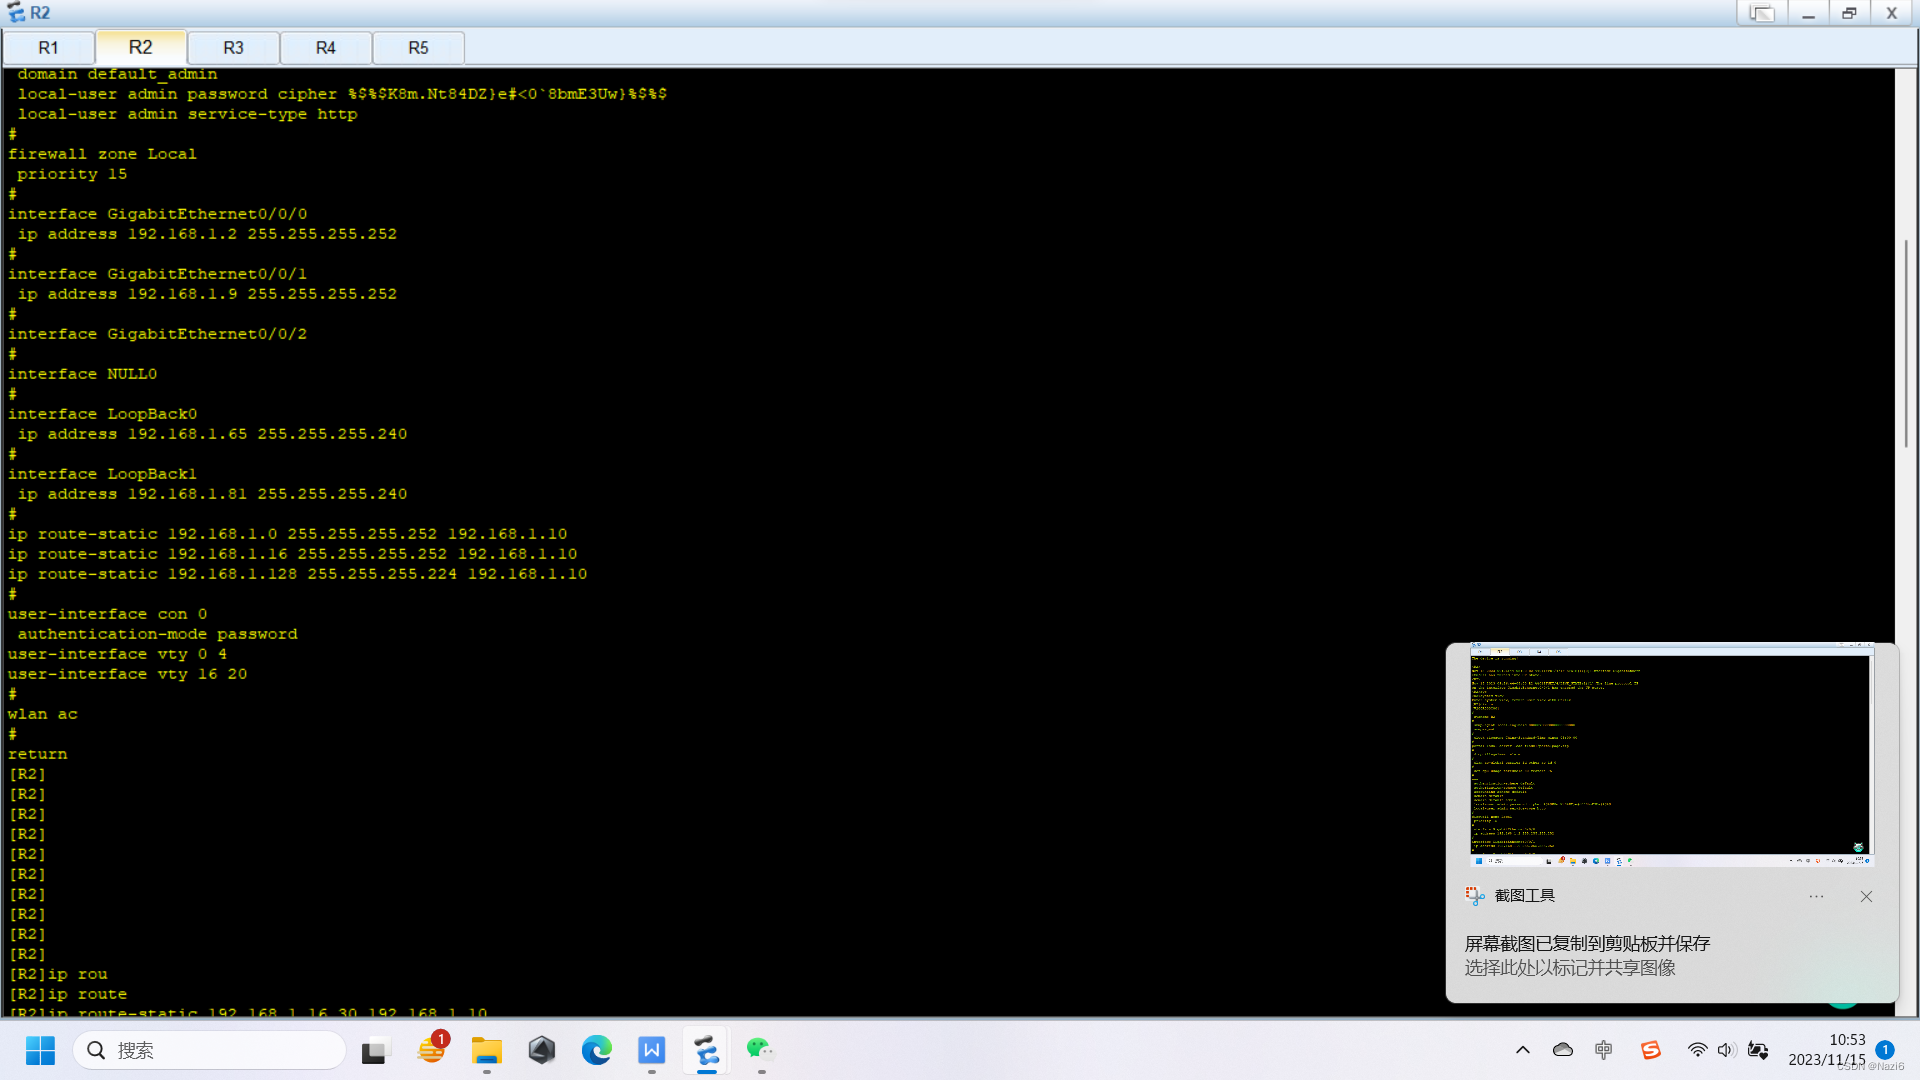Image resolution: width=1920 pixels, height=1080 pixels.
Task: Open the R3 router tab
Action: [233, 48]
